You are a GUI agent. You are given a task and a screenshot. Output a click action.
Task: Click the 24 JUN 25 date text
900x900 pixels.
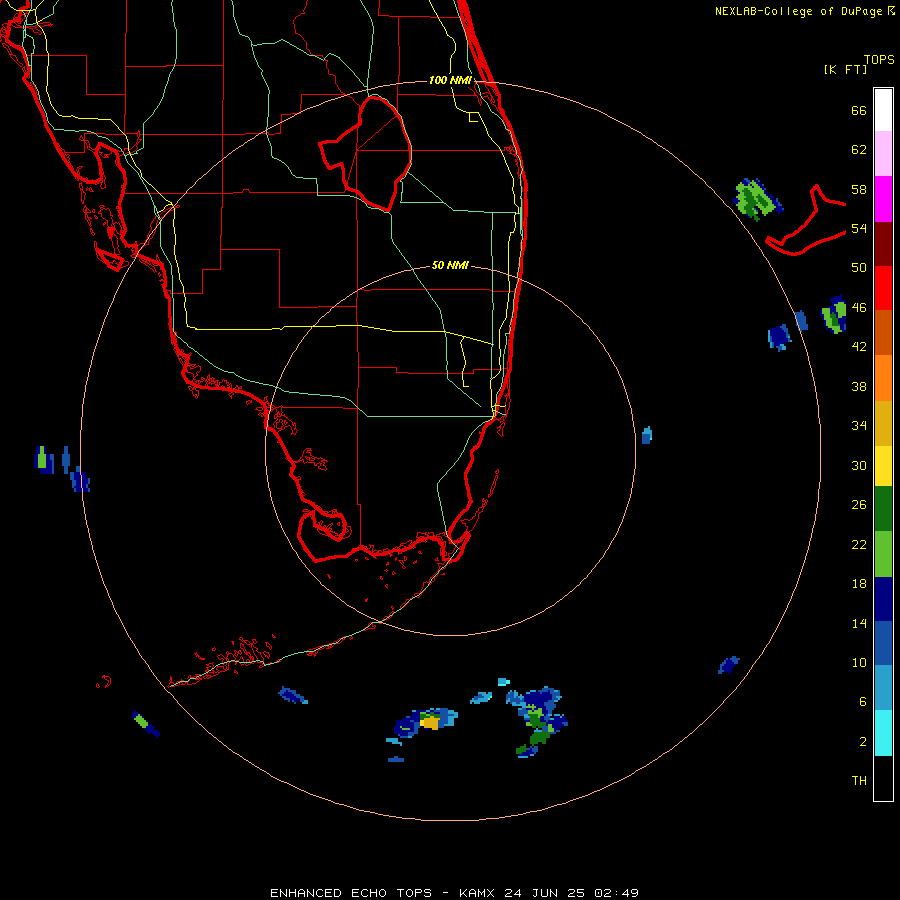tap(544, 893)
